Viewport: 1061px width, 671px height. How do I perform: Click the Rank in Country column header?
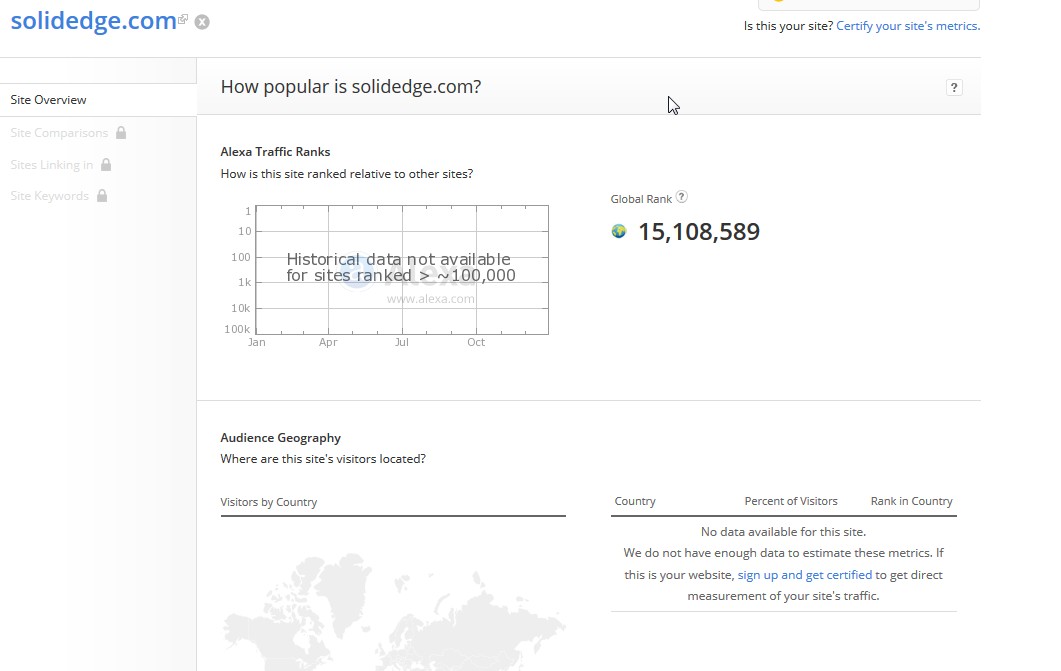pos(911,501)
